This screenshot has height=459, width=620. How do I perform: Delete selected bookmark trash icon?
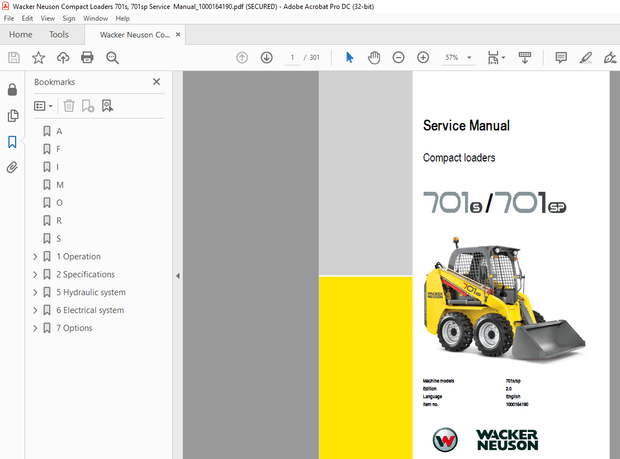pos(69,106)
